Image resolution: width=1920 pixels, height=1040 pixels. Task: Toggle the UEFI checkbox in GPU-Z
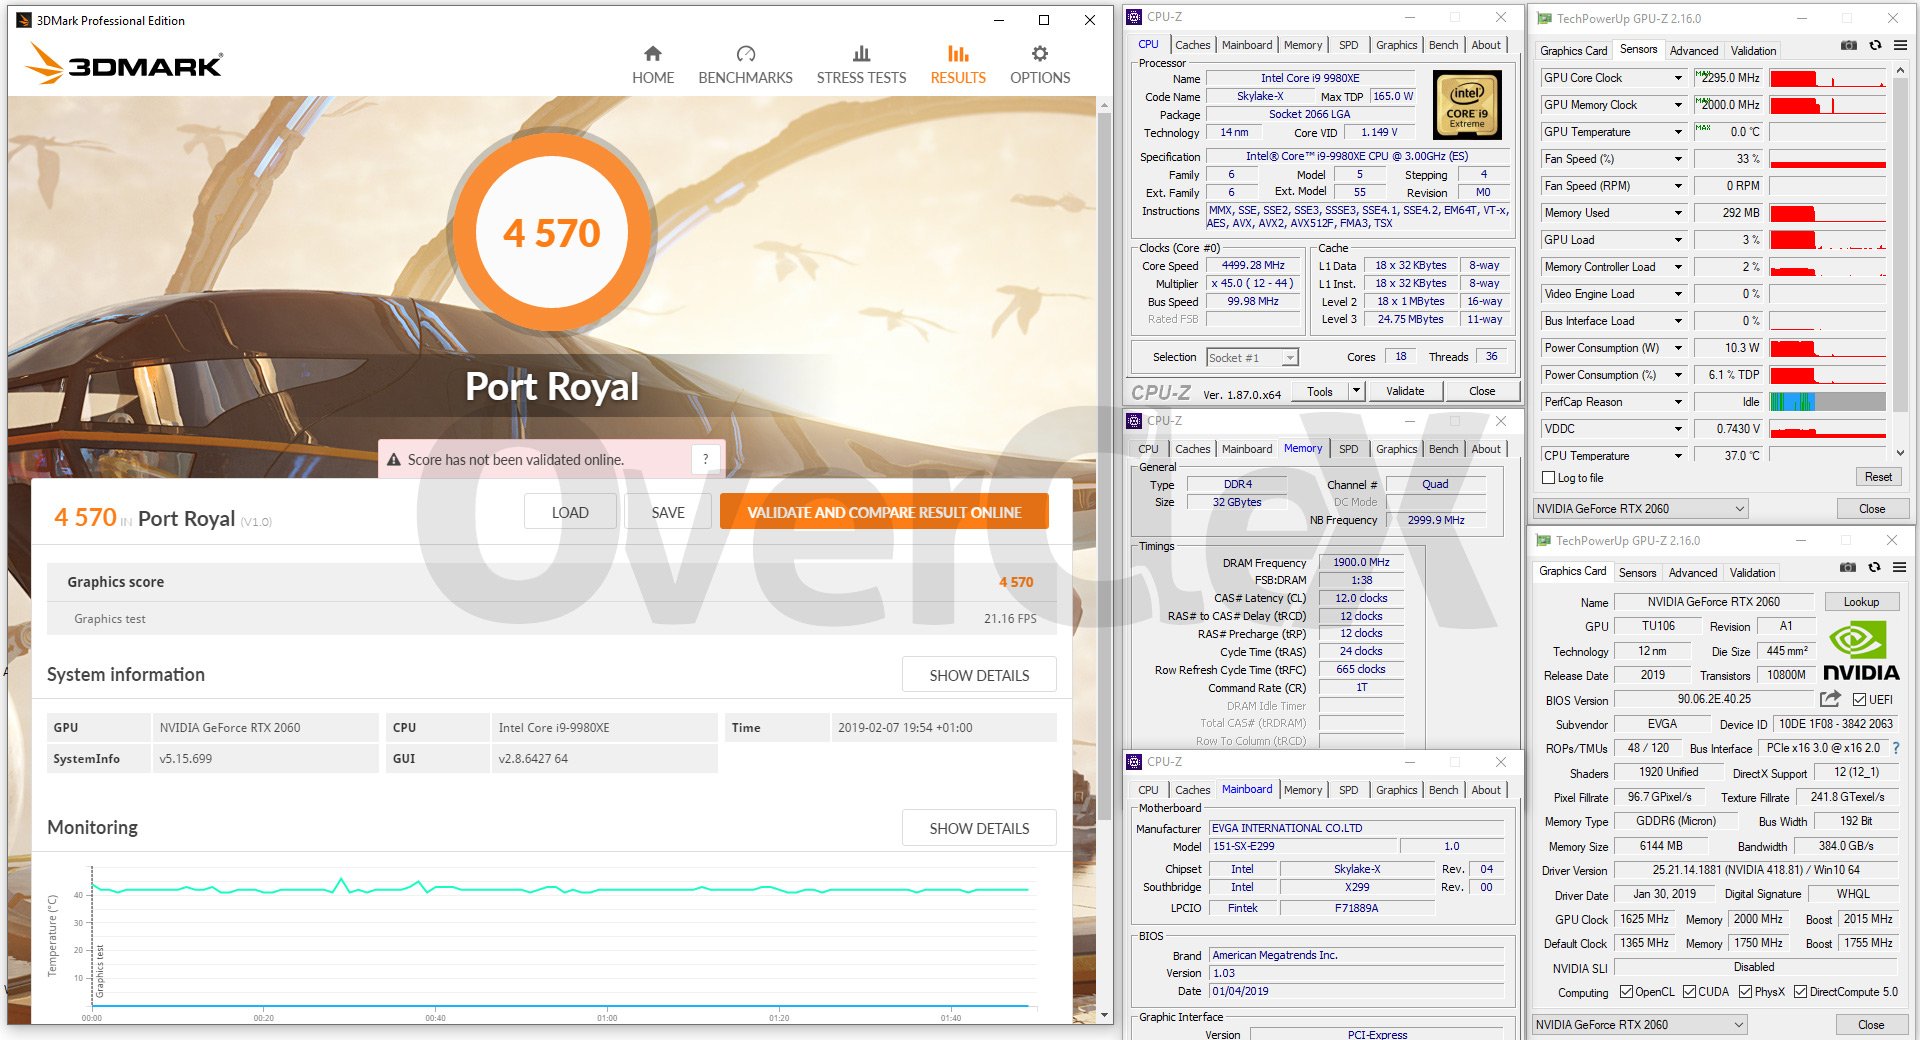click(1859, 699)
